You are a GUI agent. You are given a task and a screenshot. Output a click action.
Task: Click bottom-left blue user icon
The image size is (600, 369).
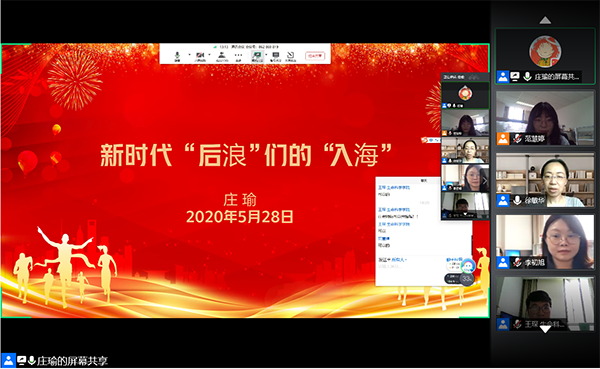coord(8,361)
